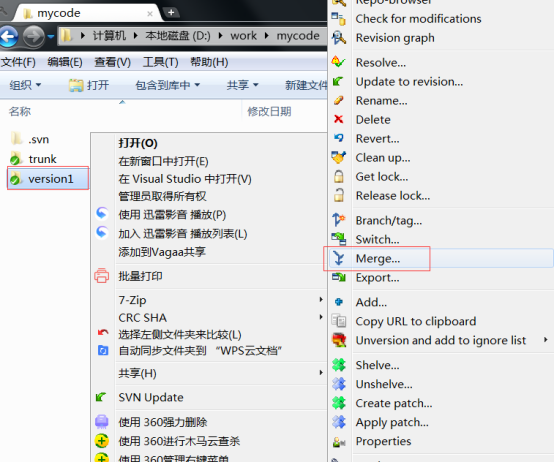Select the mycode window tab

87,13
